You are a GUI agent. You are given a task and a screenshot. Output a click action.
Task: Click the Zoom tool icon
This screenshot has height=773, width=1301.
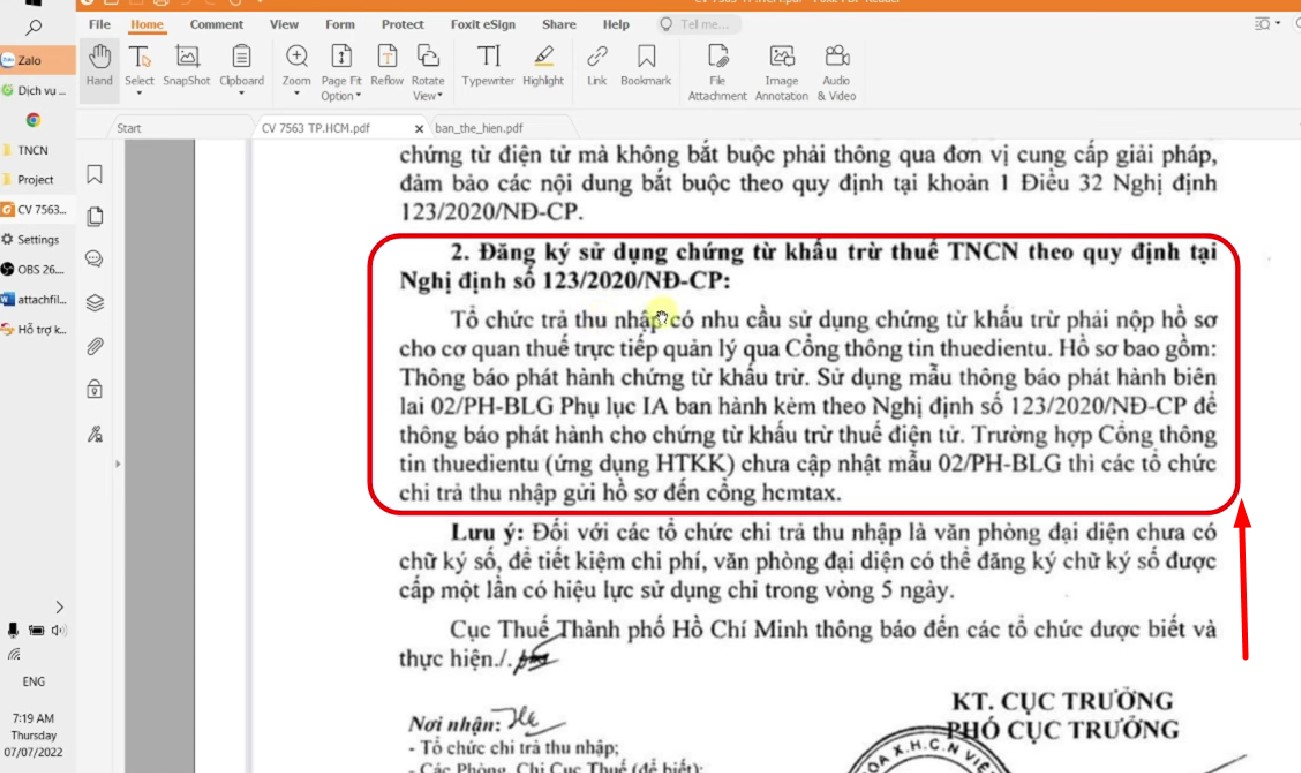pyautogui.click(x=297, y=57)
